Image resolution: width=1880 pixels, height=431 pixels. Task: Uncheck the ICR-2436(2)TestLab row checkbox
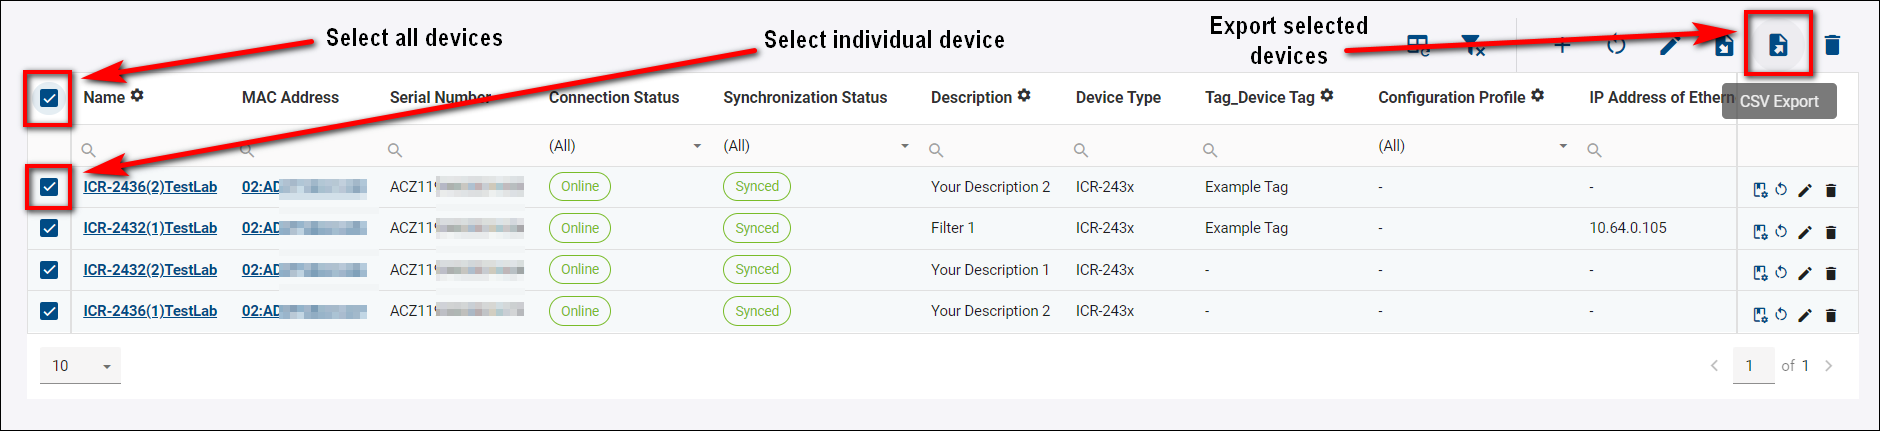[49, 187]
